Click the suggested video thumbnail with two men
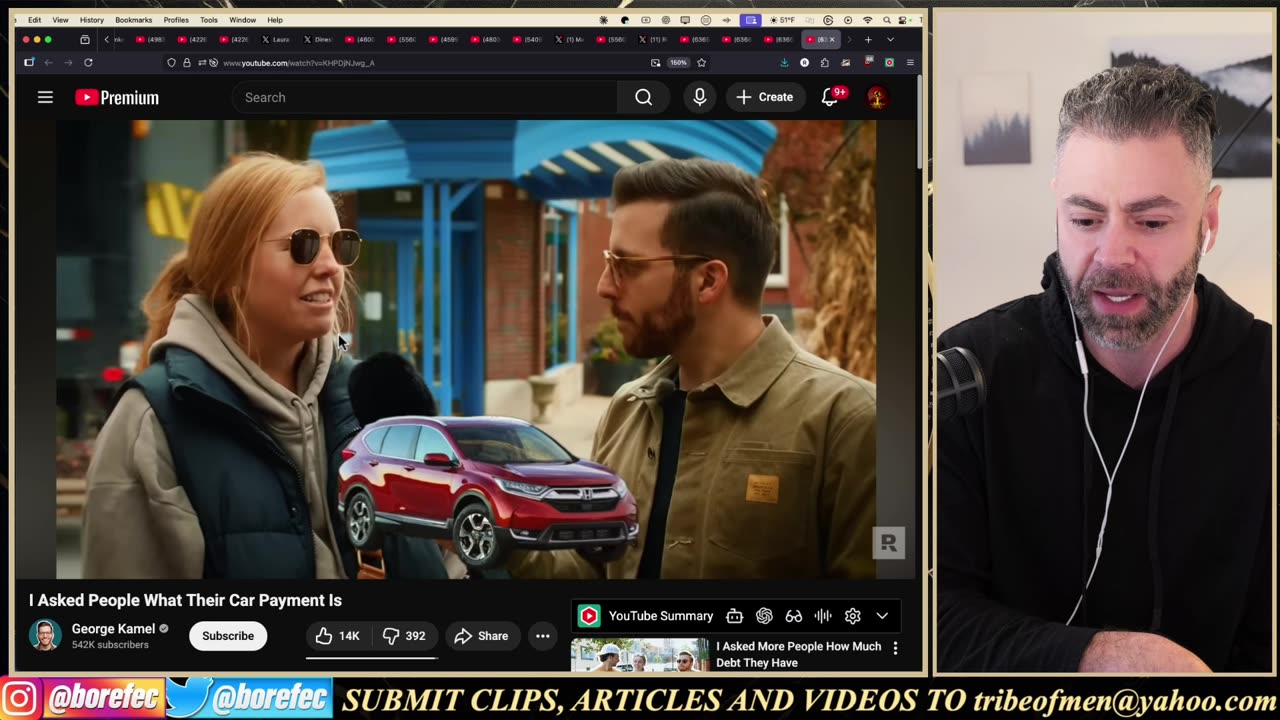The image size is (1280, 720). [640, 655]
